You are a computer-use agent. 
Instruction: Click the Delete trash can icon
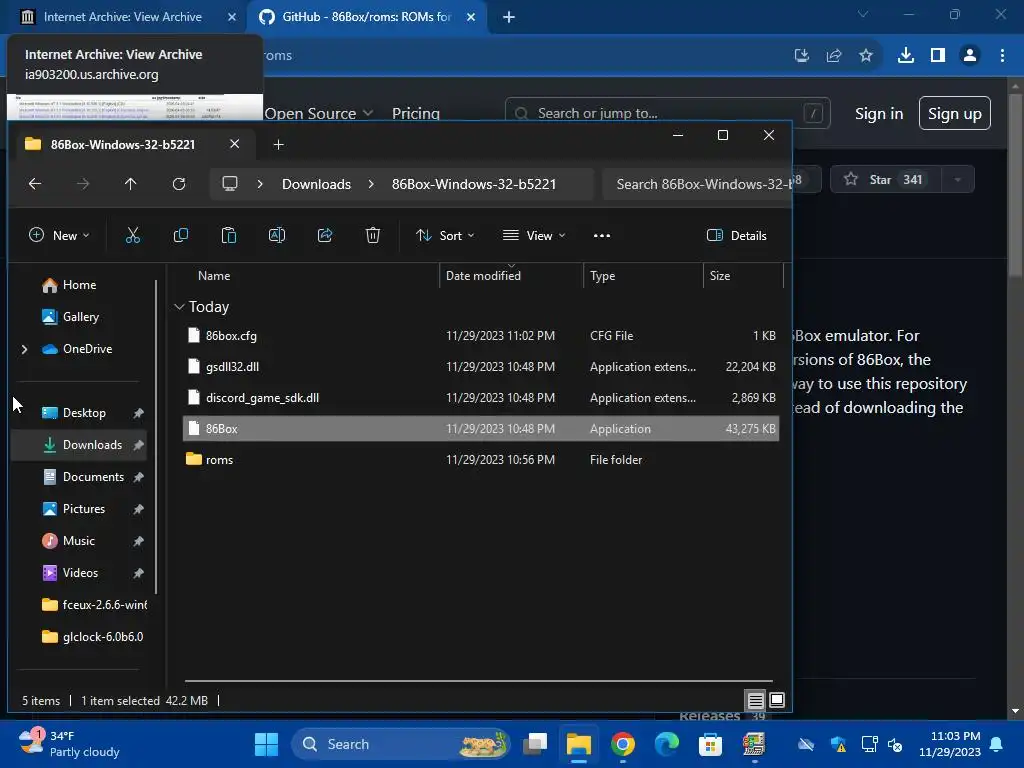(373, 236)
